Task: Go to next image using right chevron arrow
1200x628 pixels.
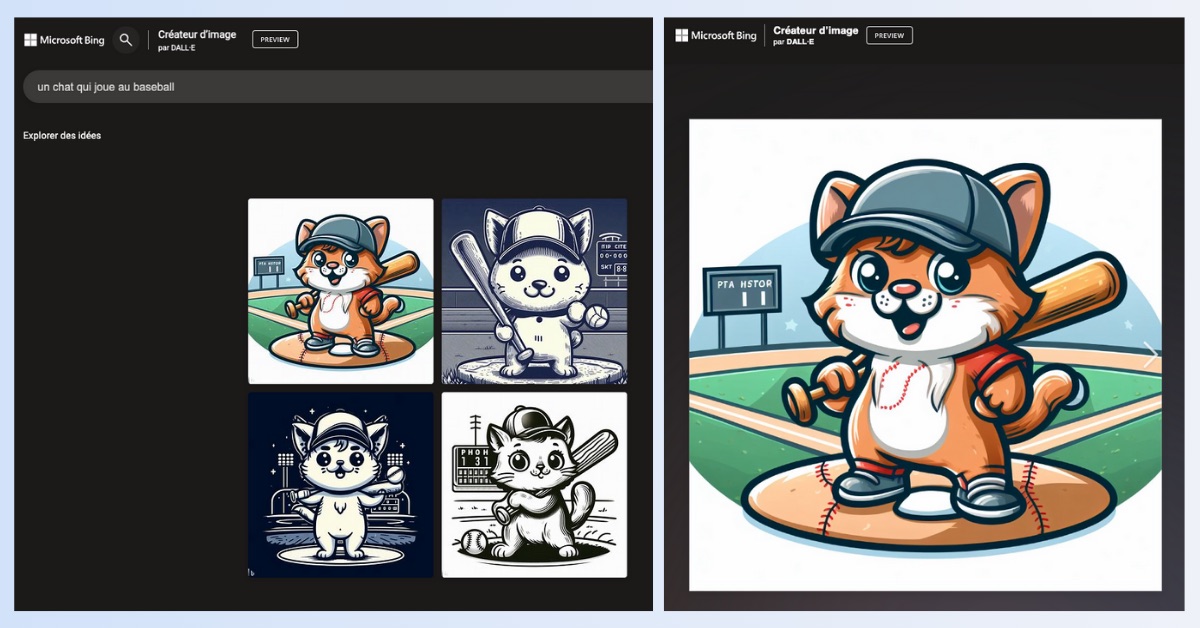Action: (1150, 354)
